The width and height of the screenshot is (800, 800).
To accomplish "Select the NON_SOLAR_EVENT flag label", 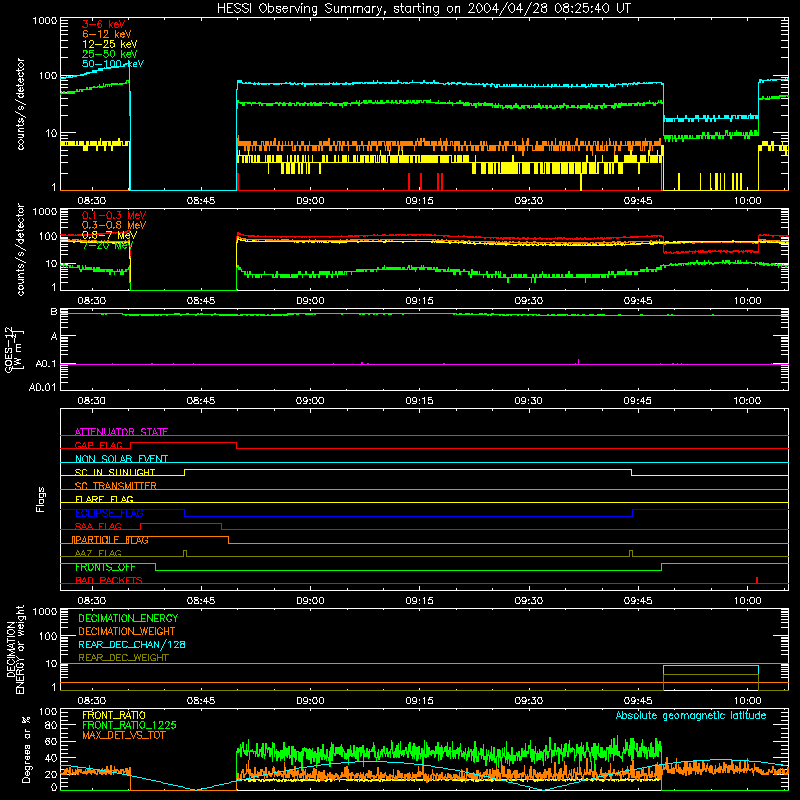I will point(121,459).
